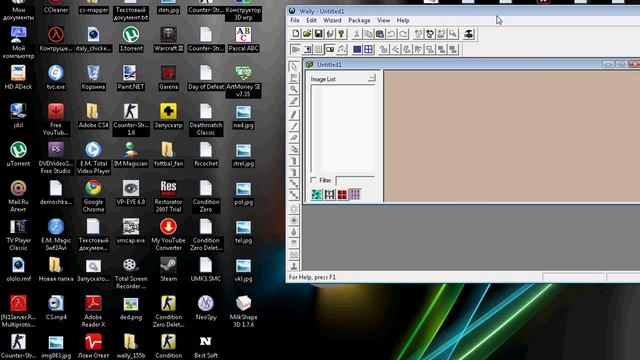Click the empty Image List box
640x360 pixels.
[343, 129]
